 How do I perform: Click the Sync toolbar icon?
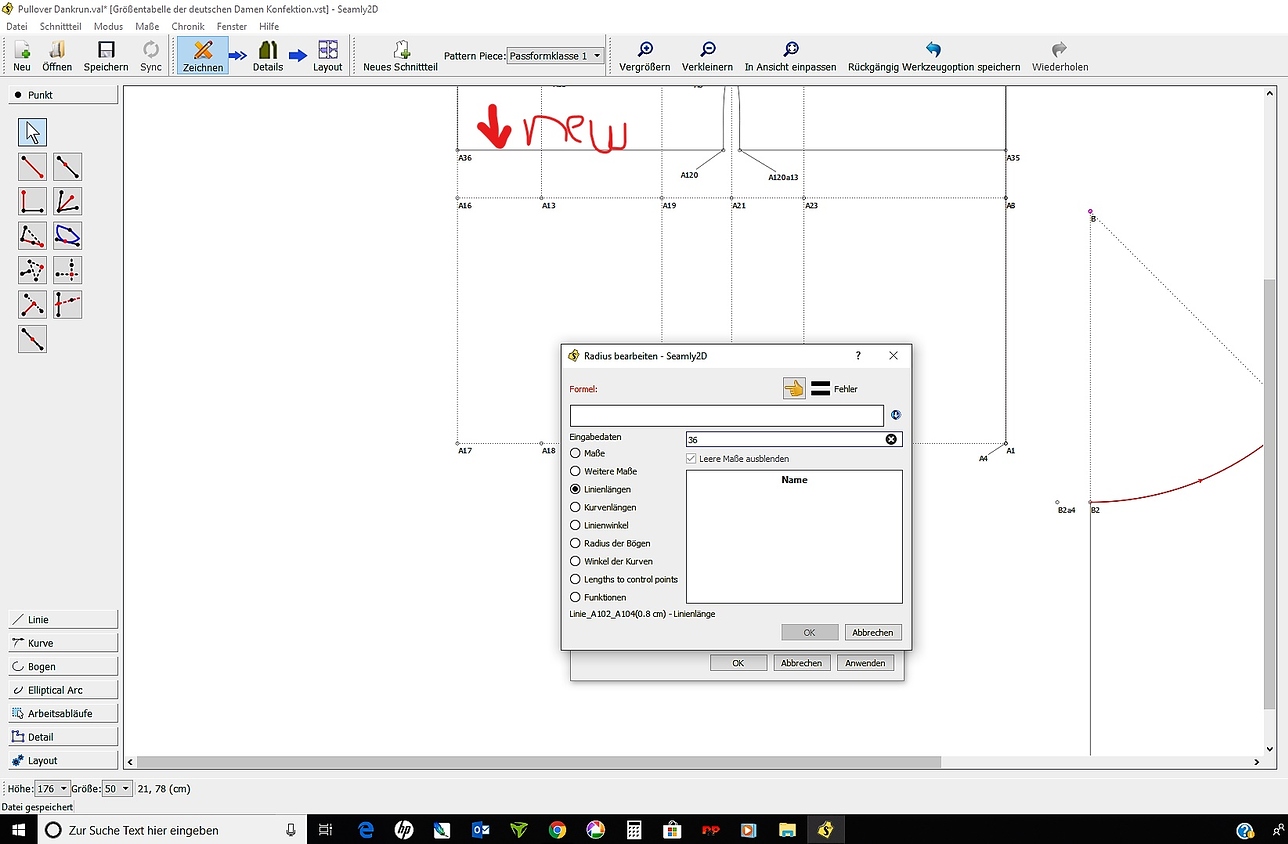pos(151,55)
